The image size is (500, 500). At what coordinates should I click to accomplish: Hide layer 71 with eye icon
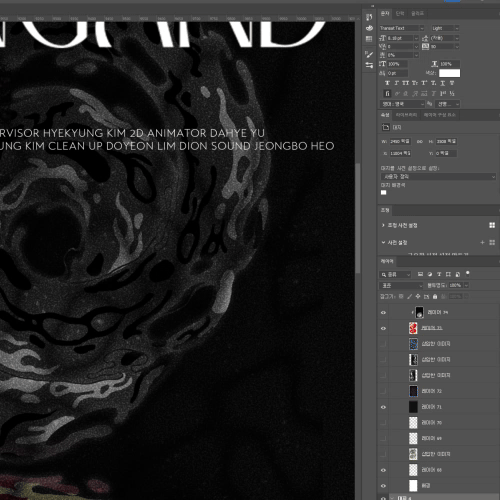(x=383, y=407)
